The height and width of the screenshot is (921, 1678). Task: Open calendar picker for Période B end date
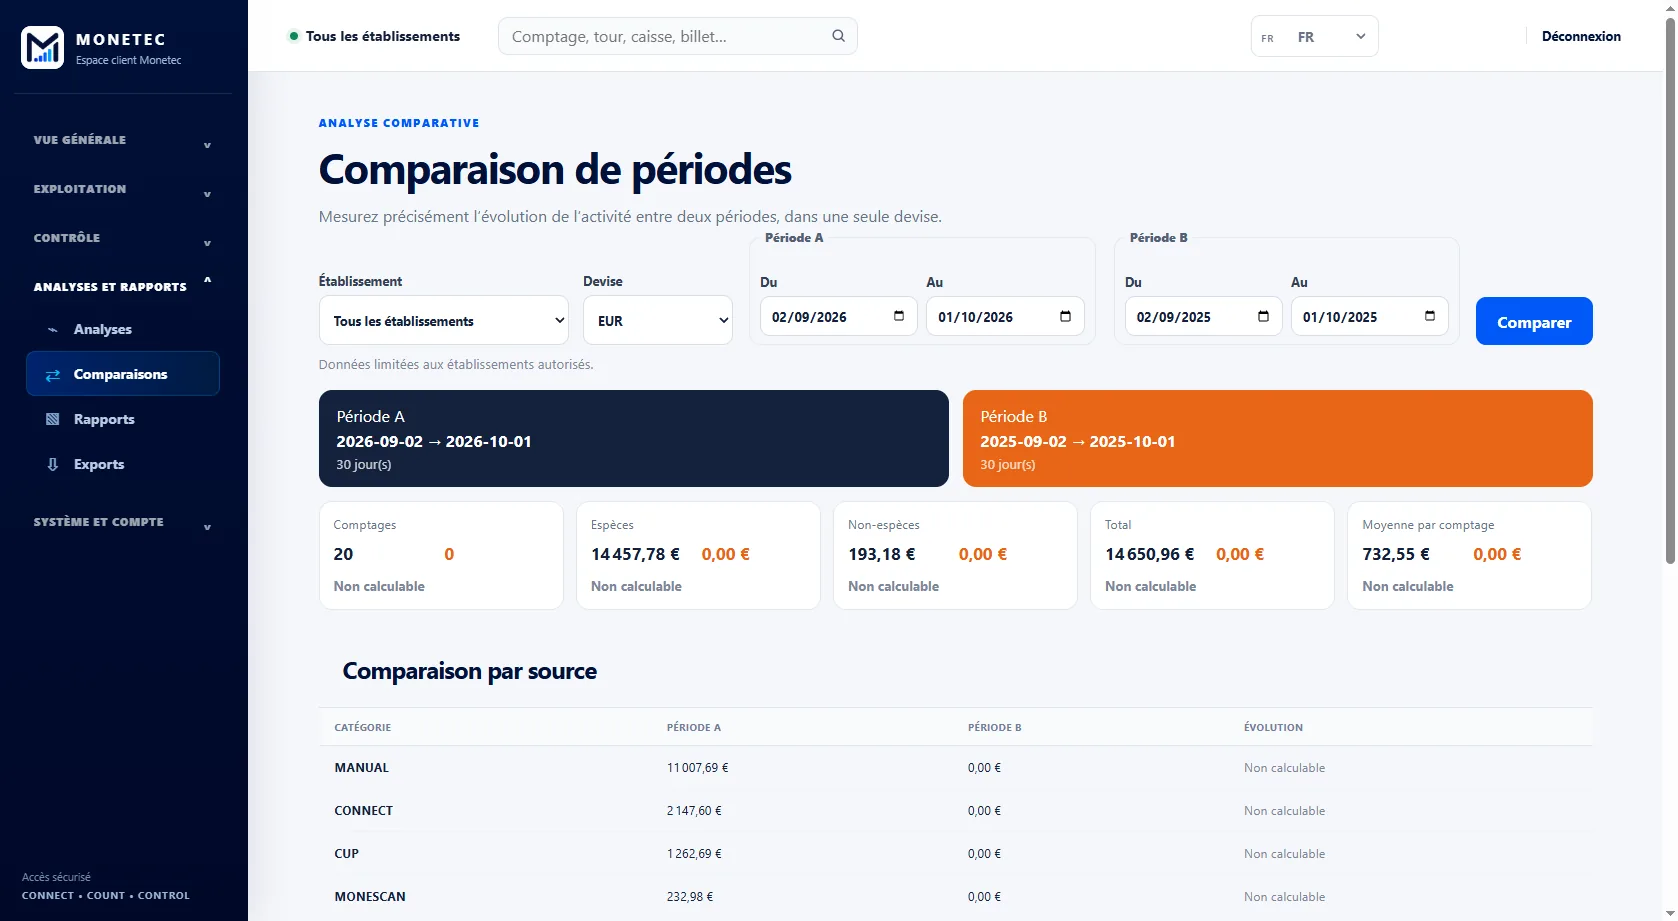[x=1430, y=316]
